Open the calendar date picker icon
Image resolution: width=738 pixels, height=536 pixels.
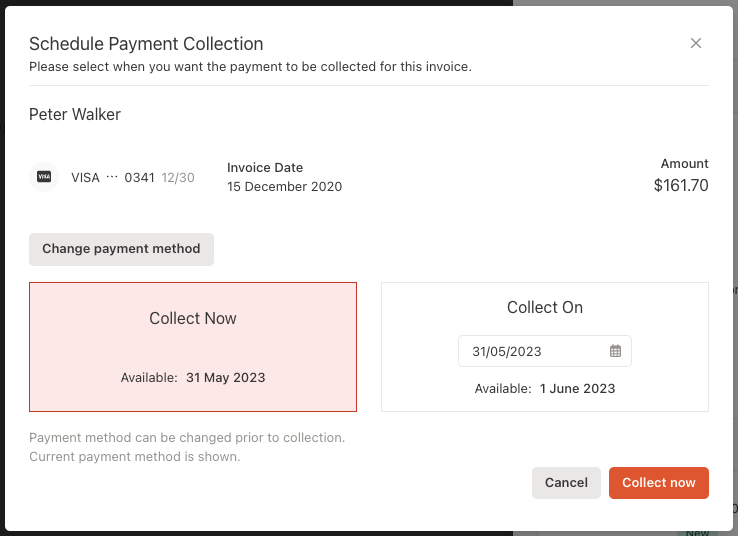(615, 351)
